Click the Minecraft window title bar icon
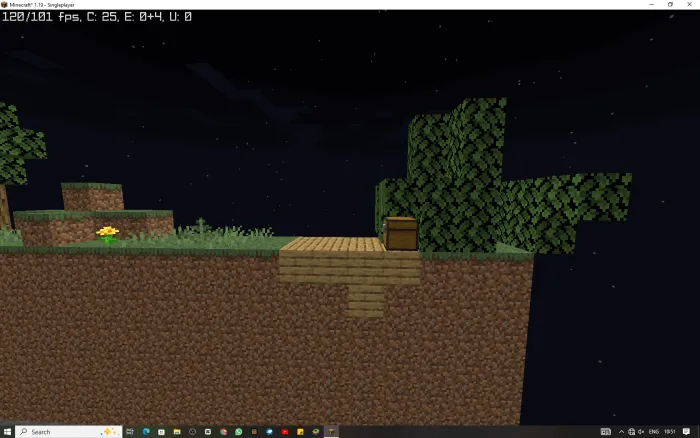This screenshot has height=438, width=700. click(x=4, y=4)
